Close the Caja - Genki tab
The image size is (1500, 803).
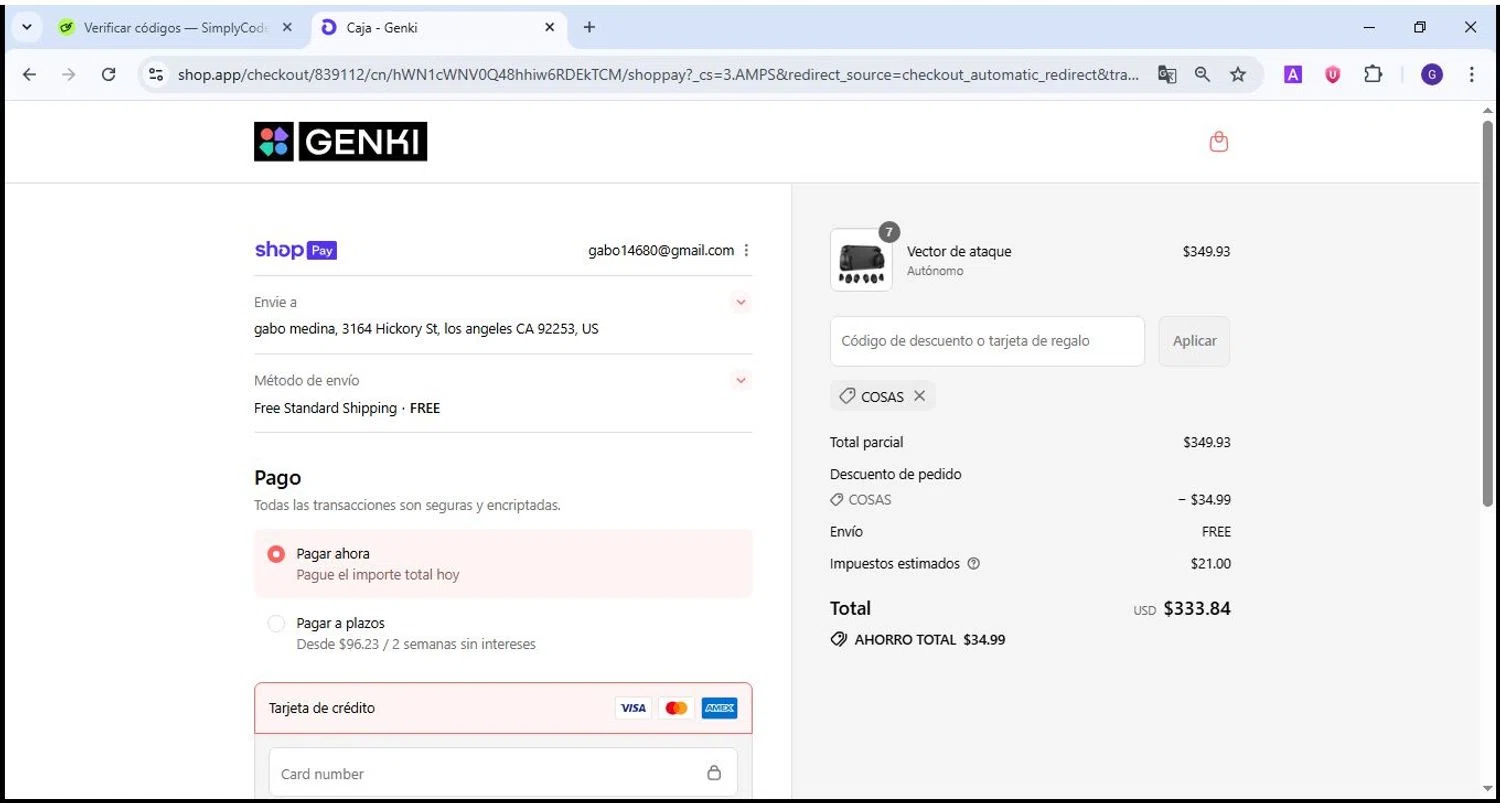tap(549, 28)
